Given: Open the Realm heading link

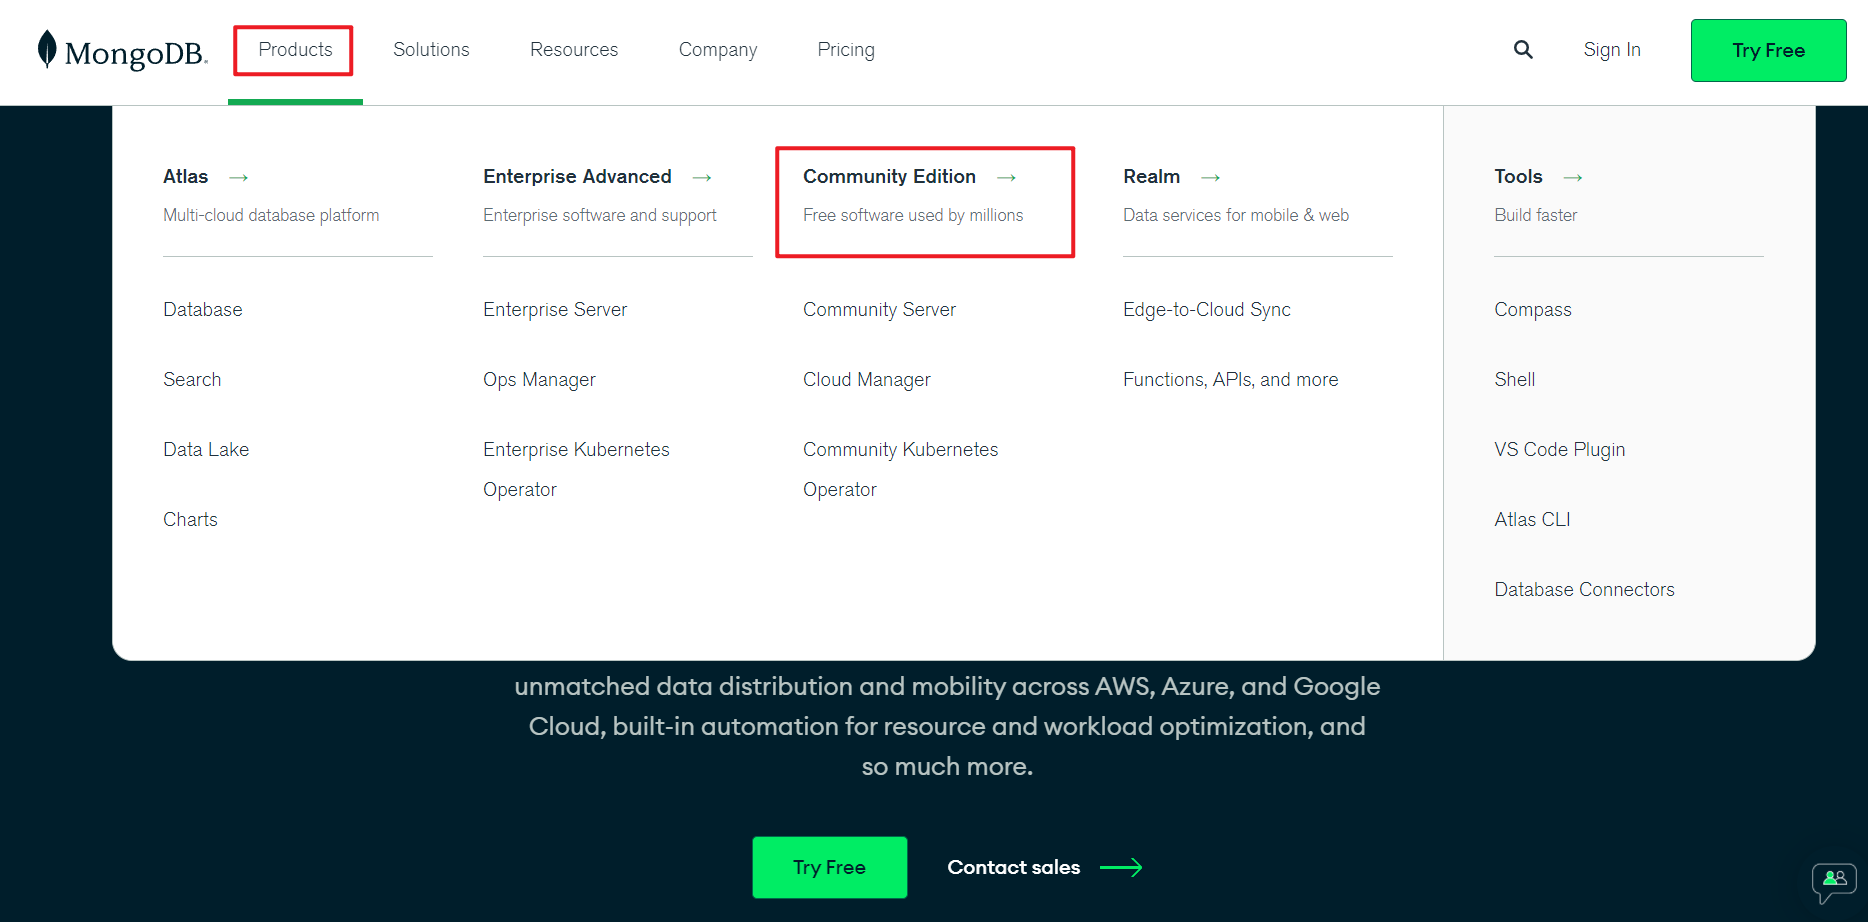Looking at the screenshot, I should pos(1151,177).
